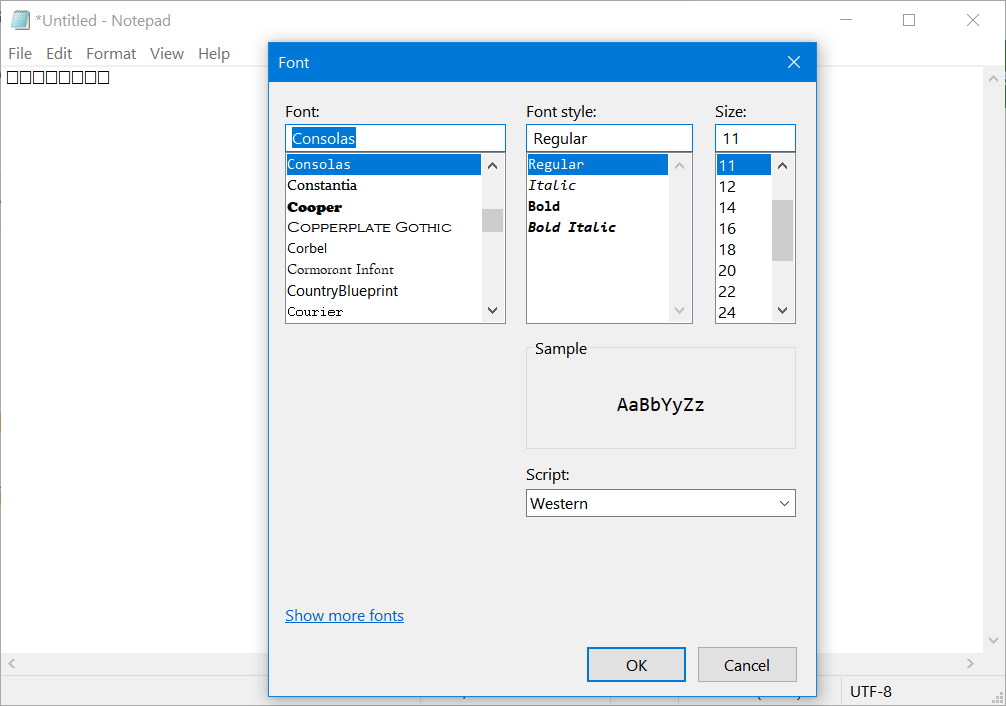Select Cormorant Infant font
This screenshot has width=1006, height=706.
384,270
